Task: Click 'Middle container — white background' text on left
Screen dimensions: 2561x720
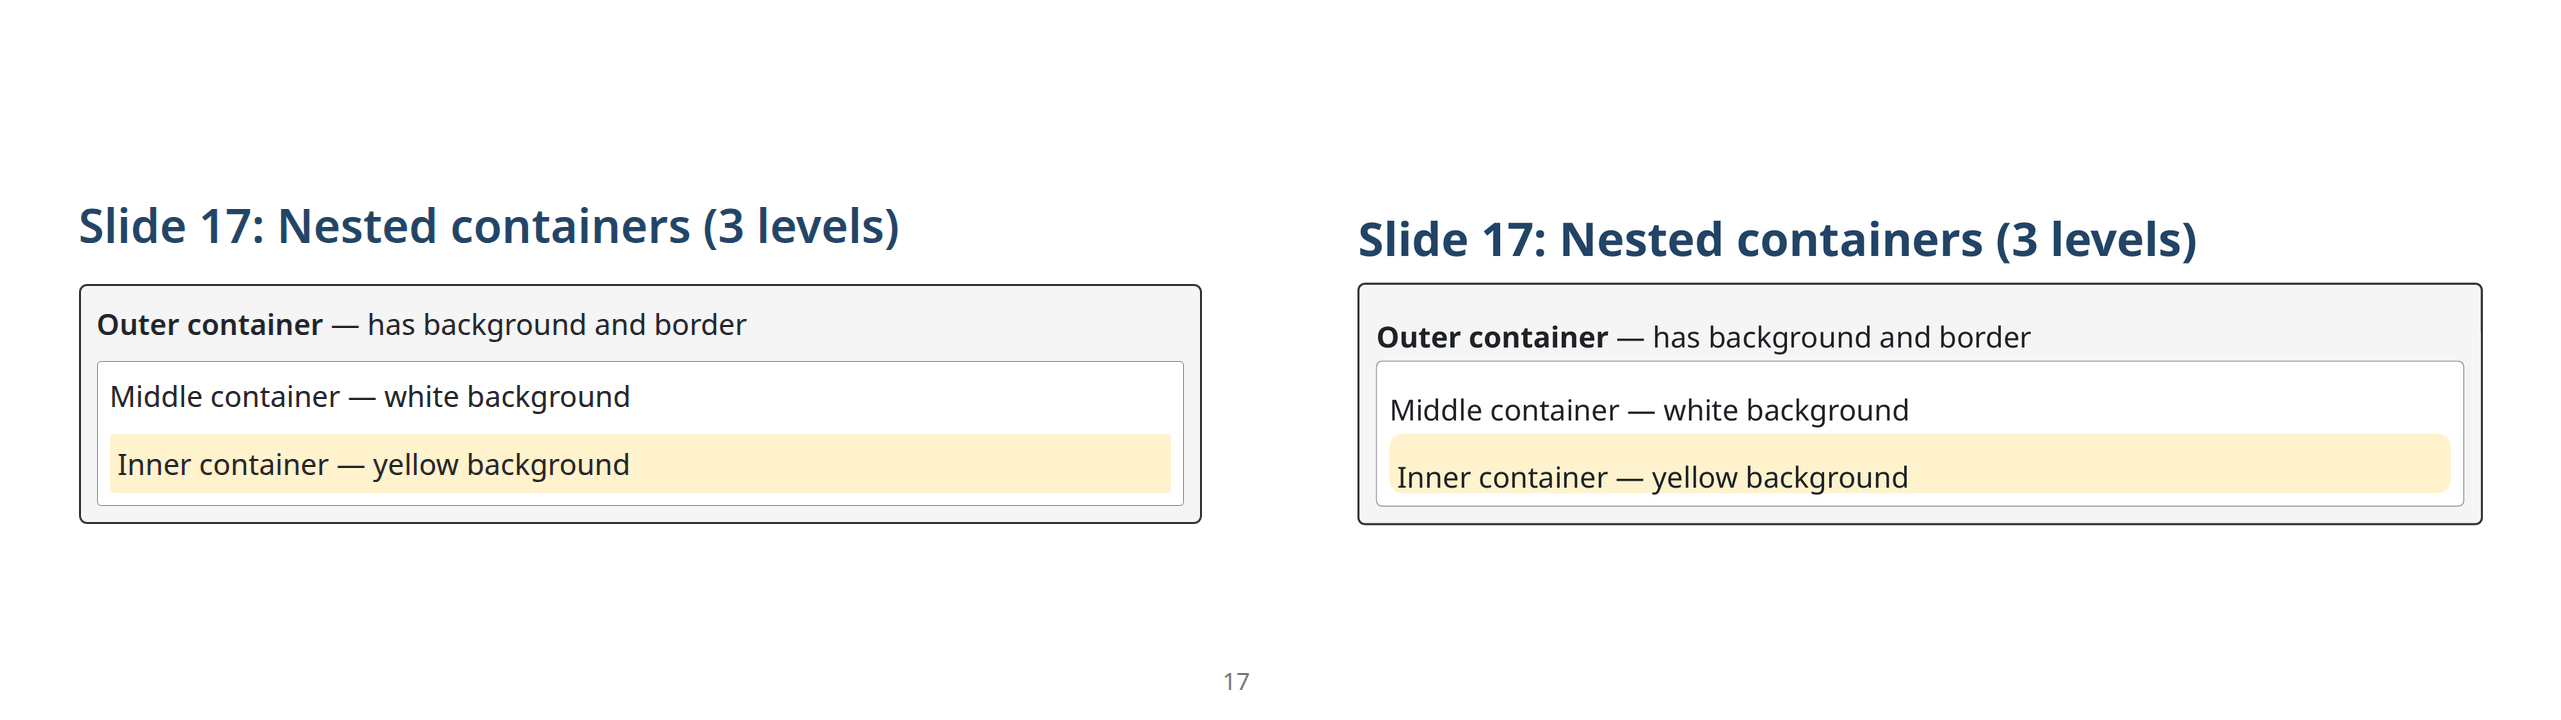Action: pos(369,397)
